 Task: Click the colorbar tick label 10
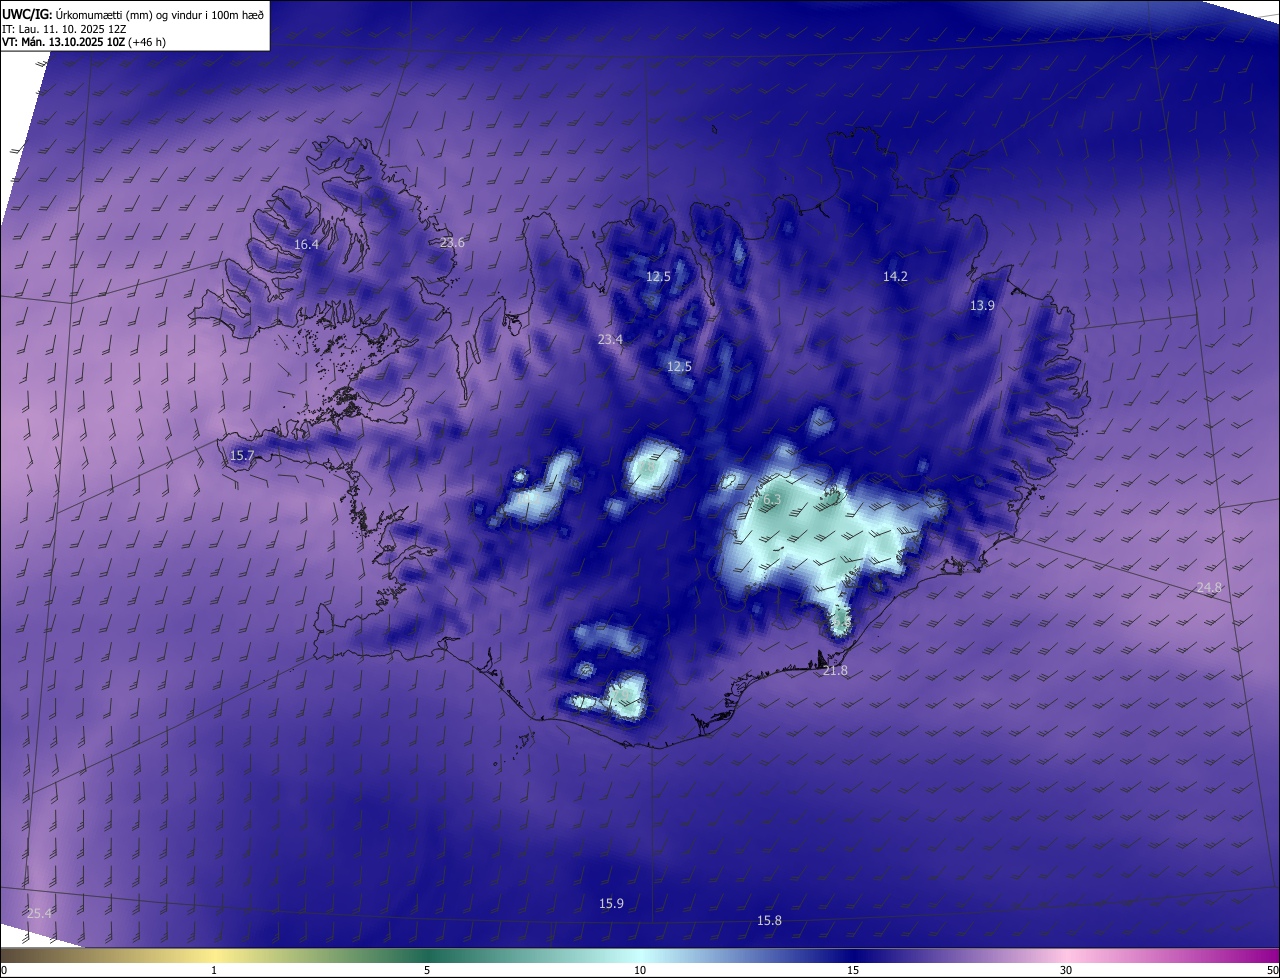click(640, 970)
